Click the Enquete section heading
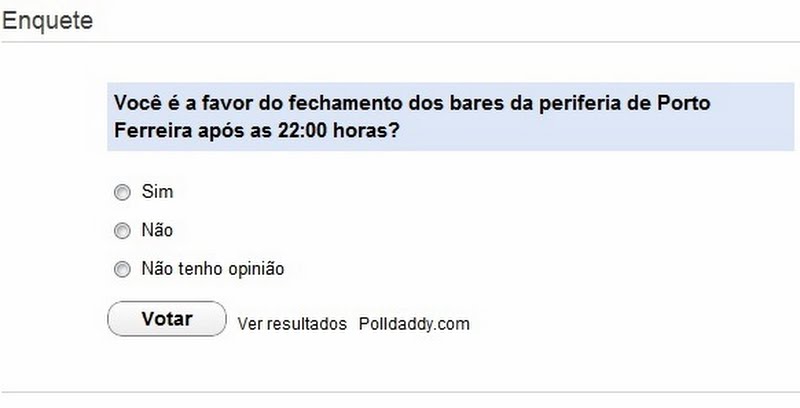Viewport: 800px width, 408px height. [47, 21]
